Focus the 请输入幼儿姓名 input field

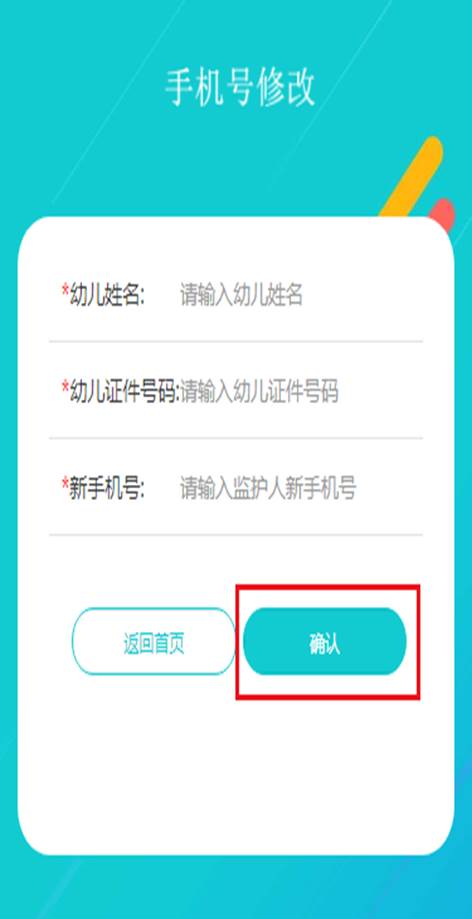click(x=300, y=295)
